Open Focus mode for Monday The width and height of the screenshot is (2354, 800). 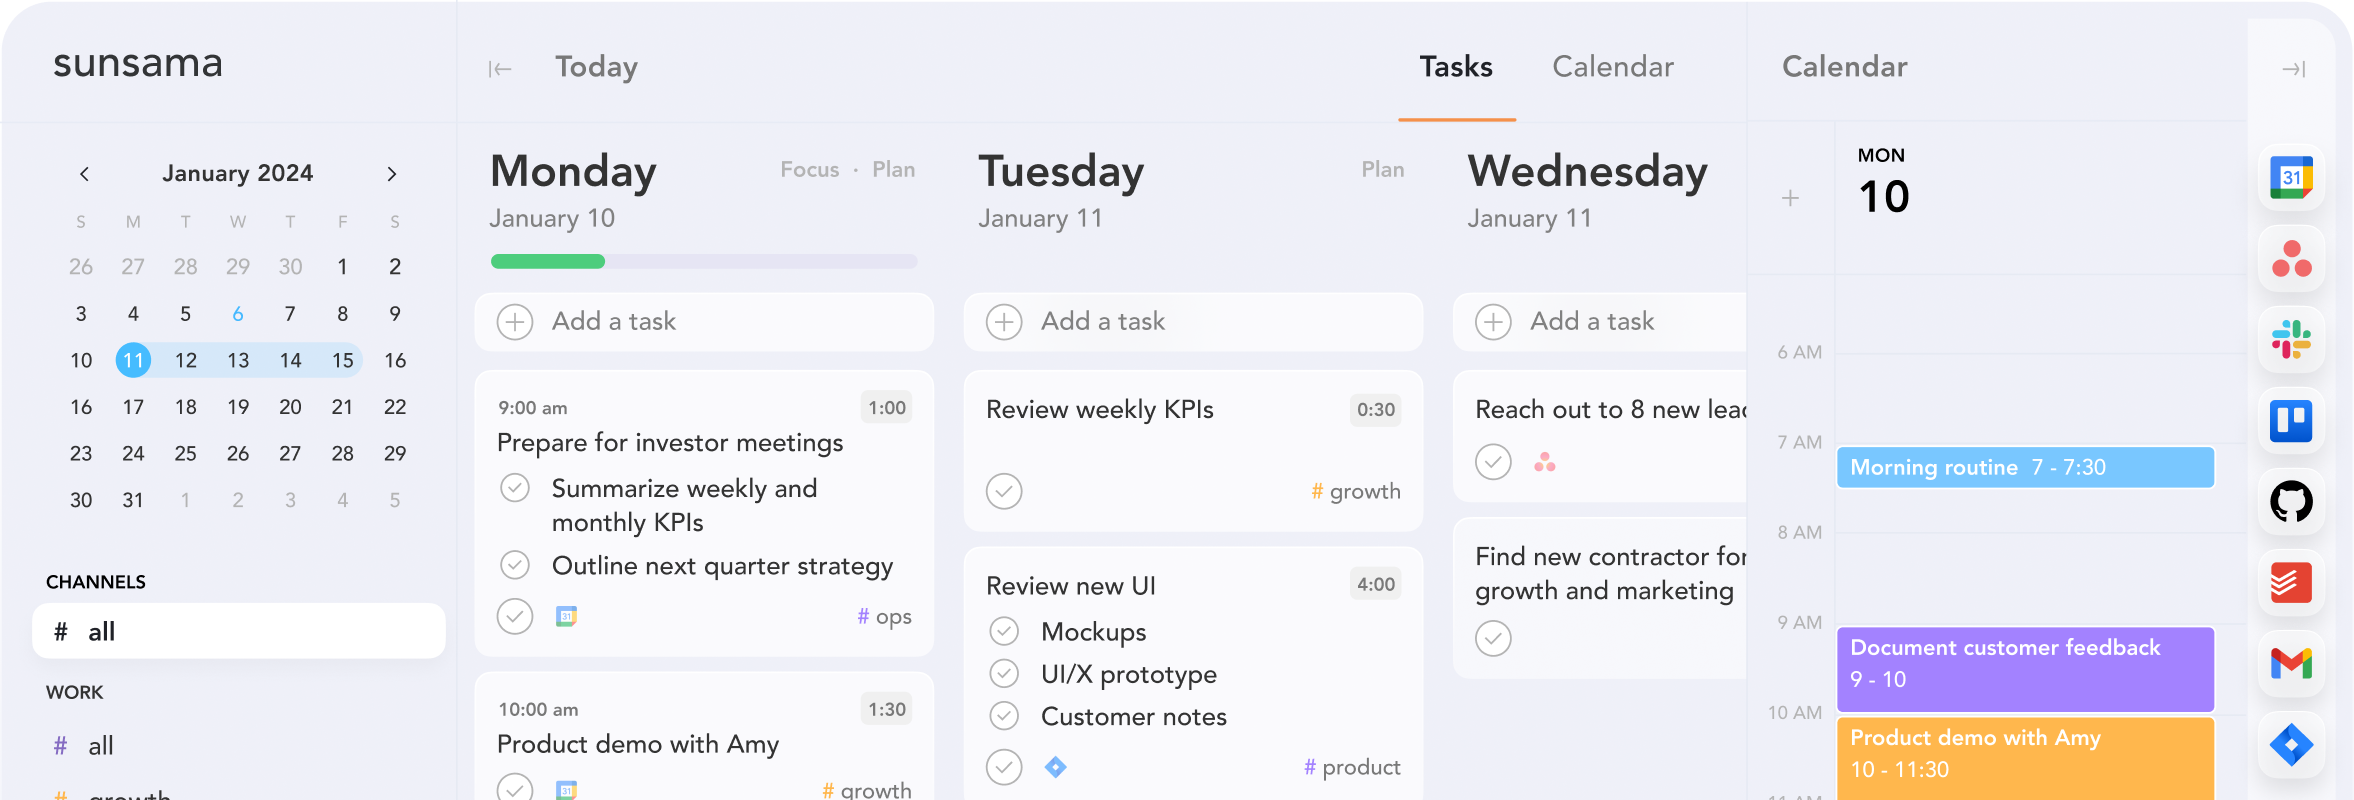(x=810, y=170)
